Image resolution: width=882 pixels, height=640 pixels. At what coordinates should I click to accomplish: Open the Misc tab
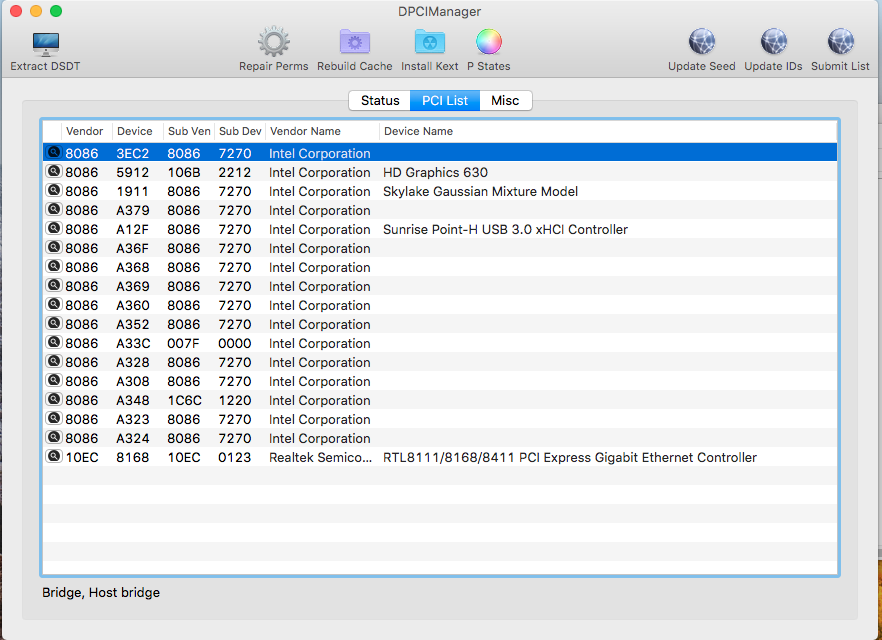pos(505,101)
